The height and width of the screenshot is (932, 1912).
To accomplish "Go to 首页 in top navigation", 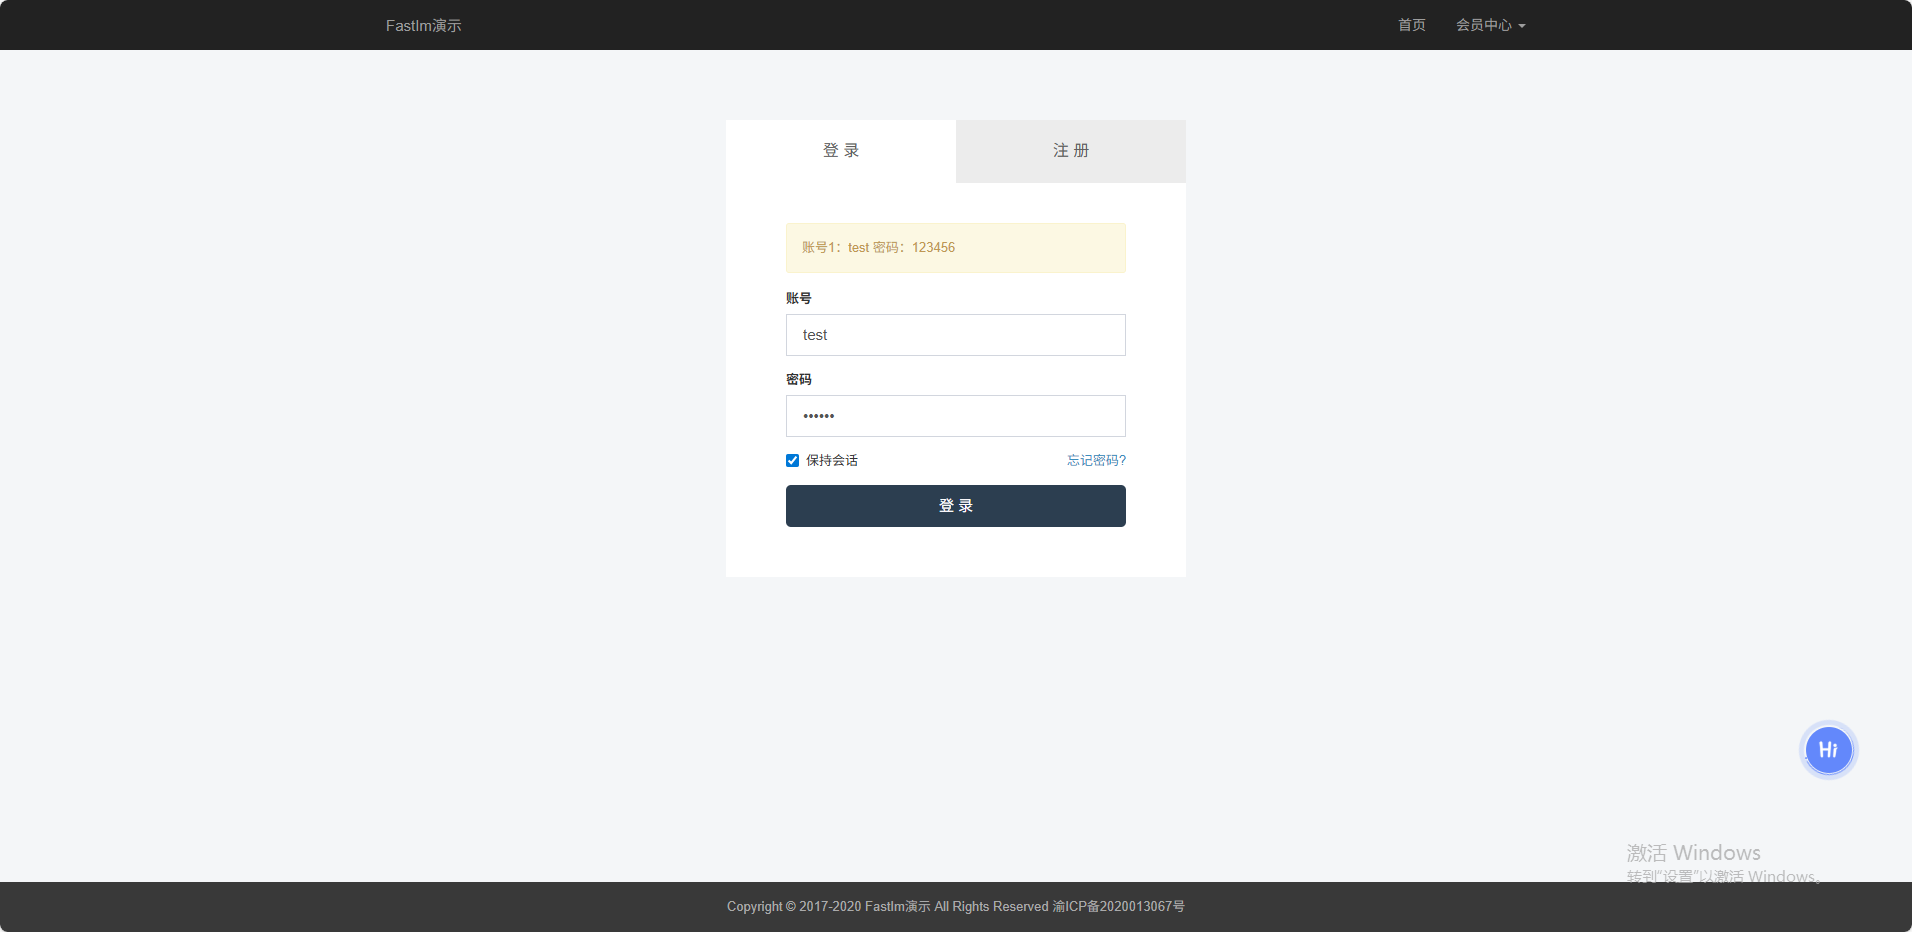I will [x=1411, y=25].
